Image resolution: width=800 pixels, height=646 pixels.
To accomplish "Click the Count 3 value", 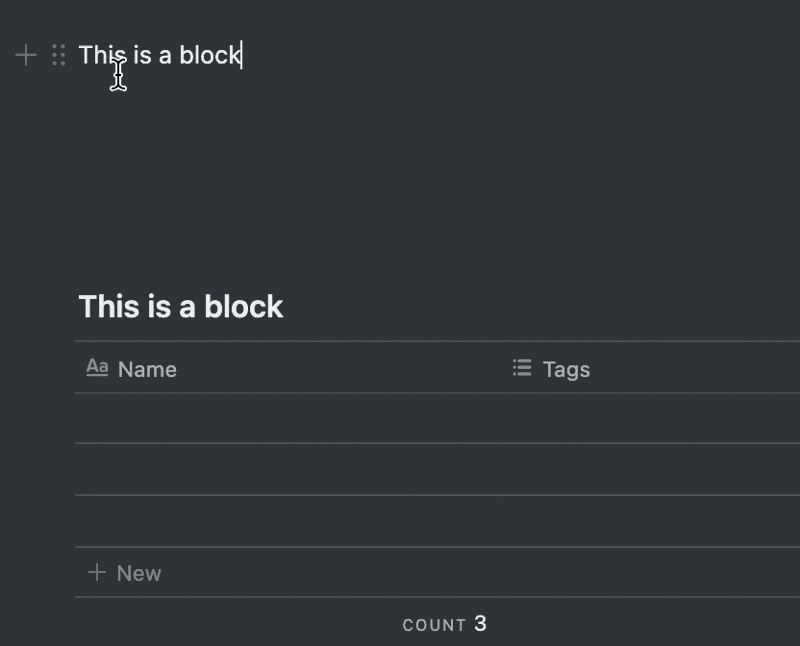I will (478, 623).
